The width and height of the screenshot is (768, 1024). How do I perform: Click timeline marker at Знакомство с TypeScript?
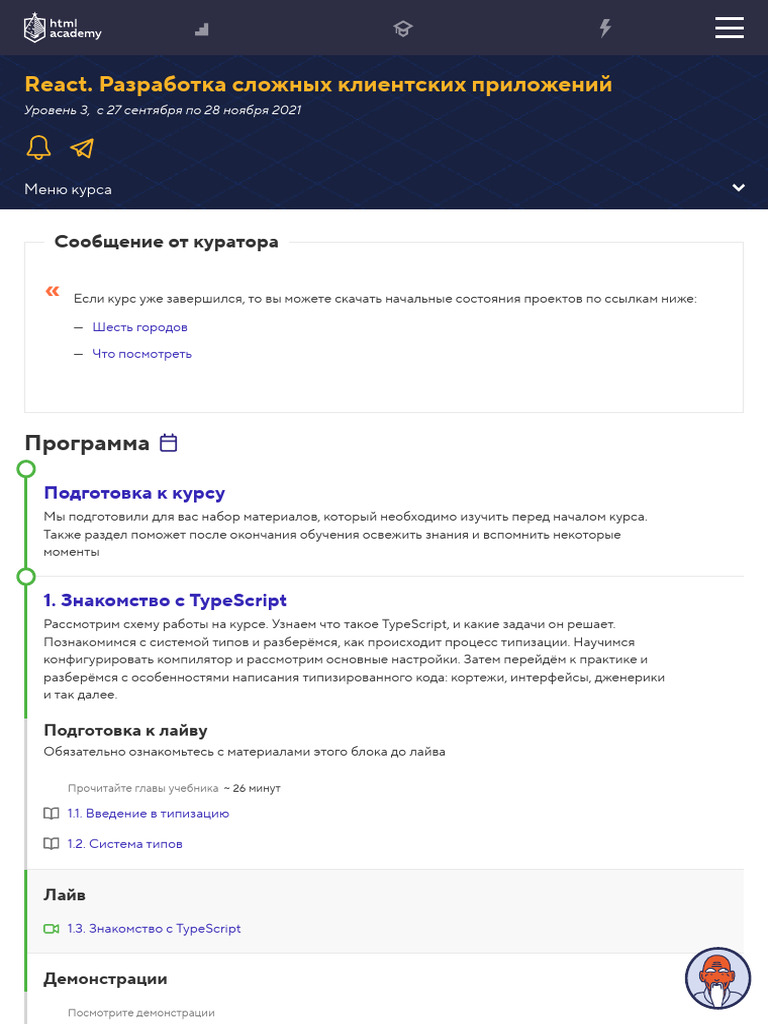click(26, 577)
